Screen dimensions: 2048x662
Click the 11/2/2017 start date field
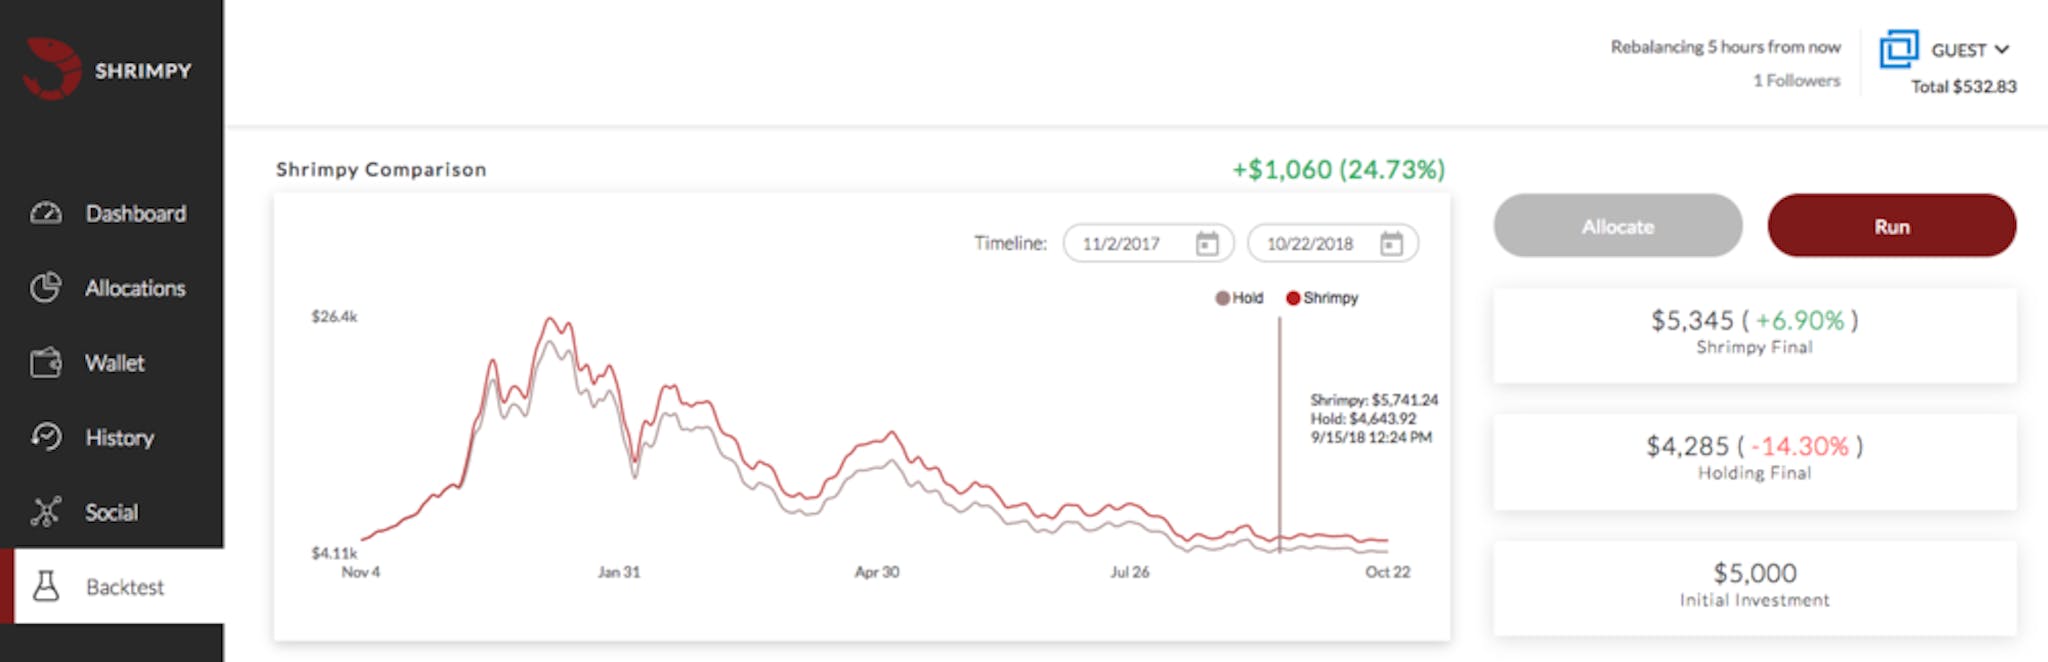(x=1149, y=243)
